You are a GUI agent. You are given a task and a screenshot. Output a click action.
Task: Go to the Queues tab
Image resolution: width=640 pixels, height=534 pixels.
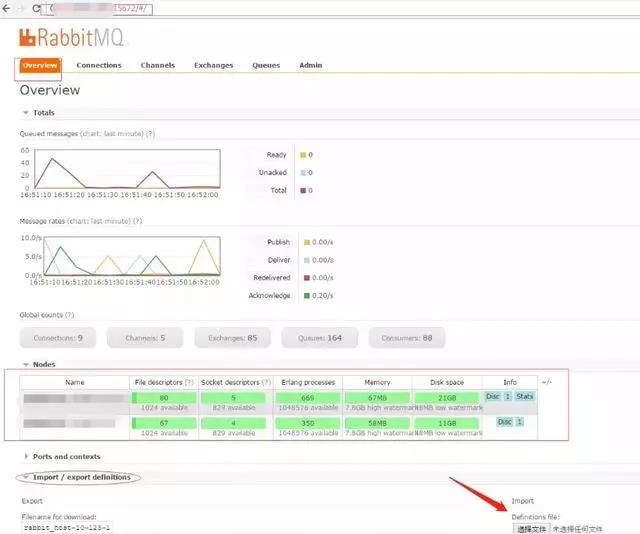(266, 65)
